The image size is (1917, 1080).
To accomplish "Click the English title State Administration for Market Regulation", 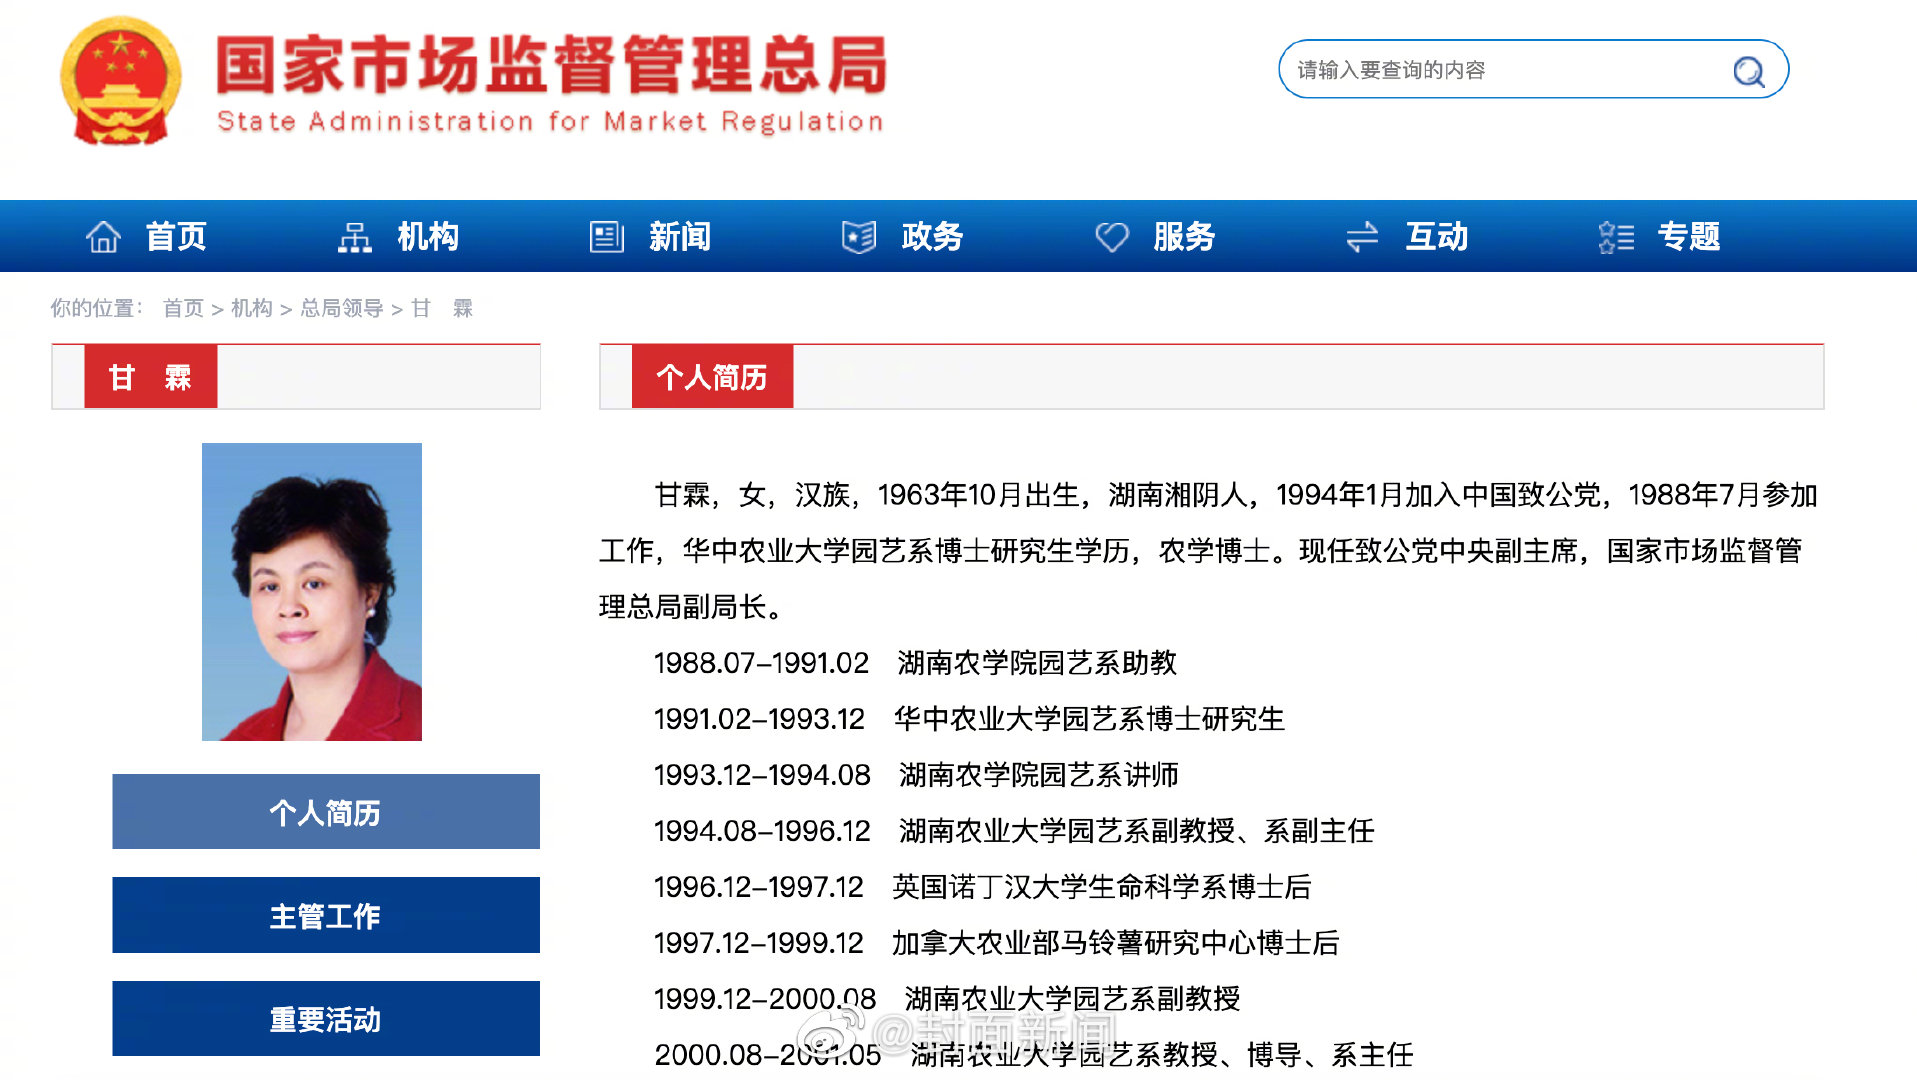I will (x=550, y=122).
